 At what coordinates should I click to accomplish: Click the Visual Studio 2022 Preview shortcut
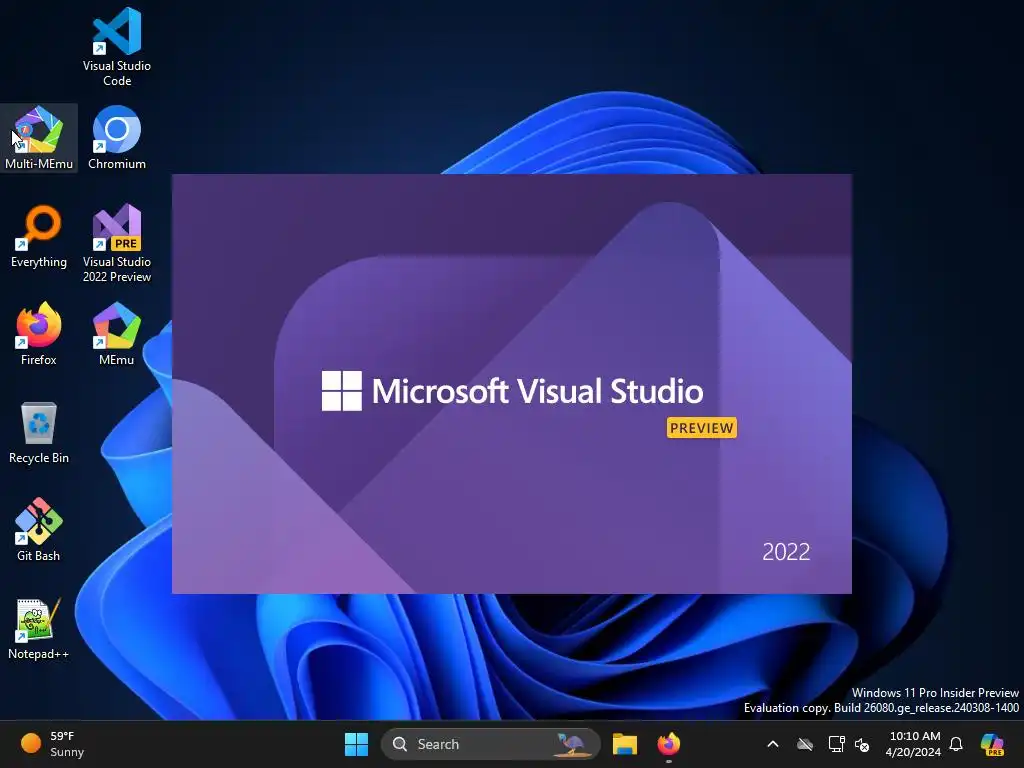coord(116,243)
